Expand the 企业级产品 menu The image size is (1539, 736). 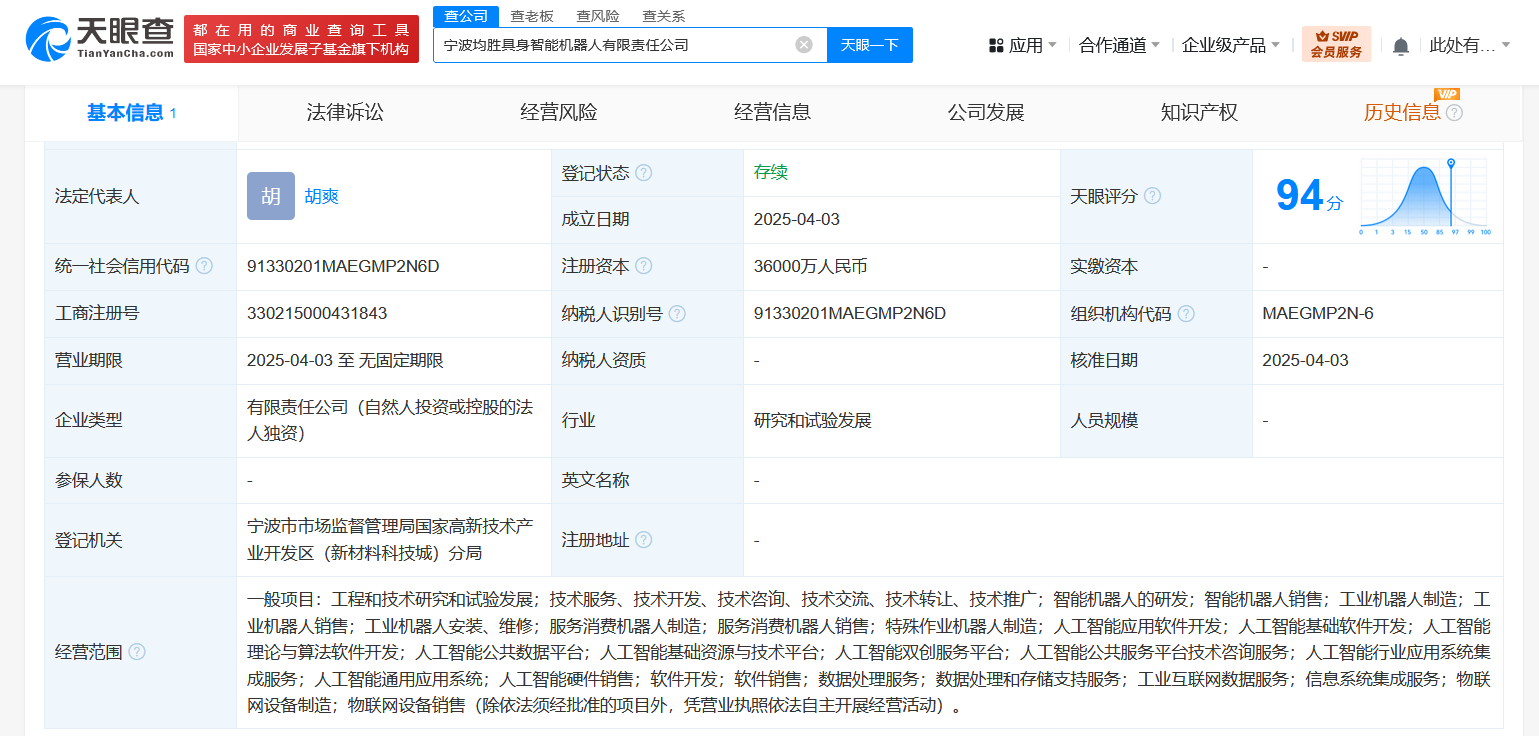pos(1230,45)
